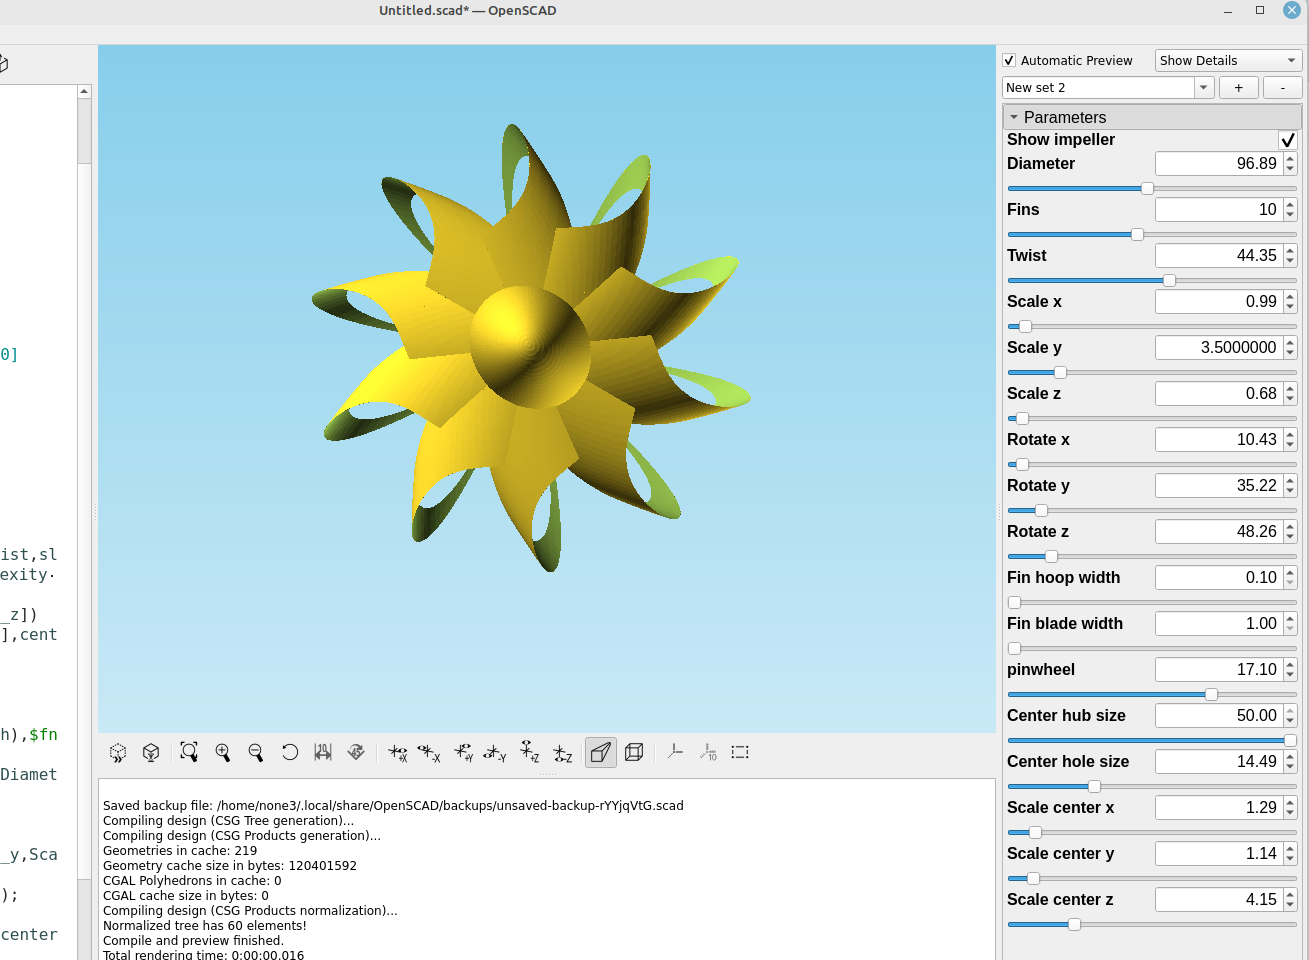Click the plus button to add preset
Screen dimensions: 1309x960
(1239, 88)
